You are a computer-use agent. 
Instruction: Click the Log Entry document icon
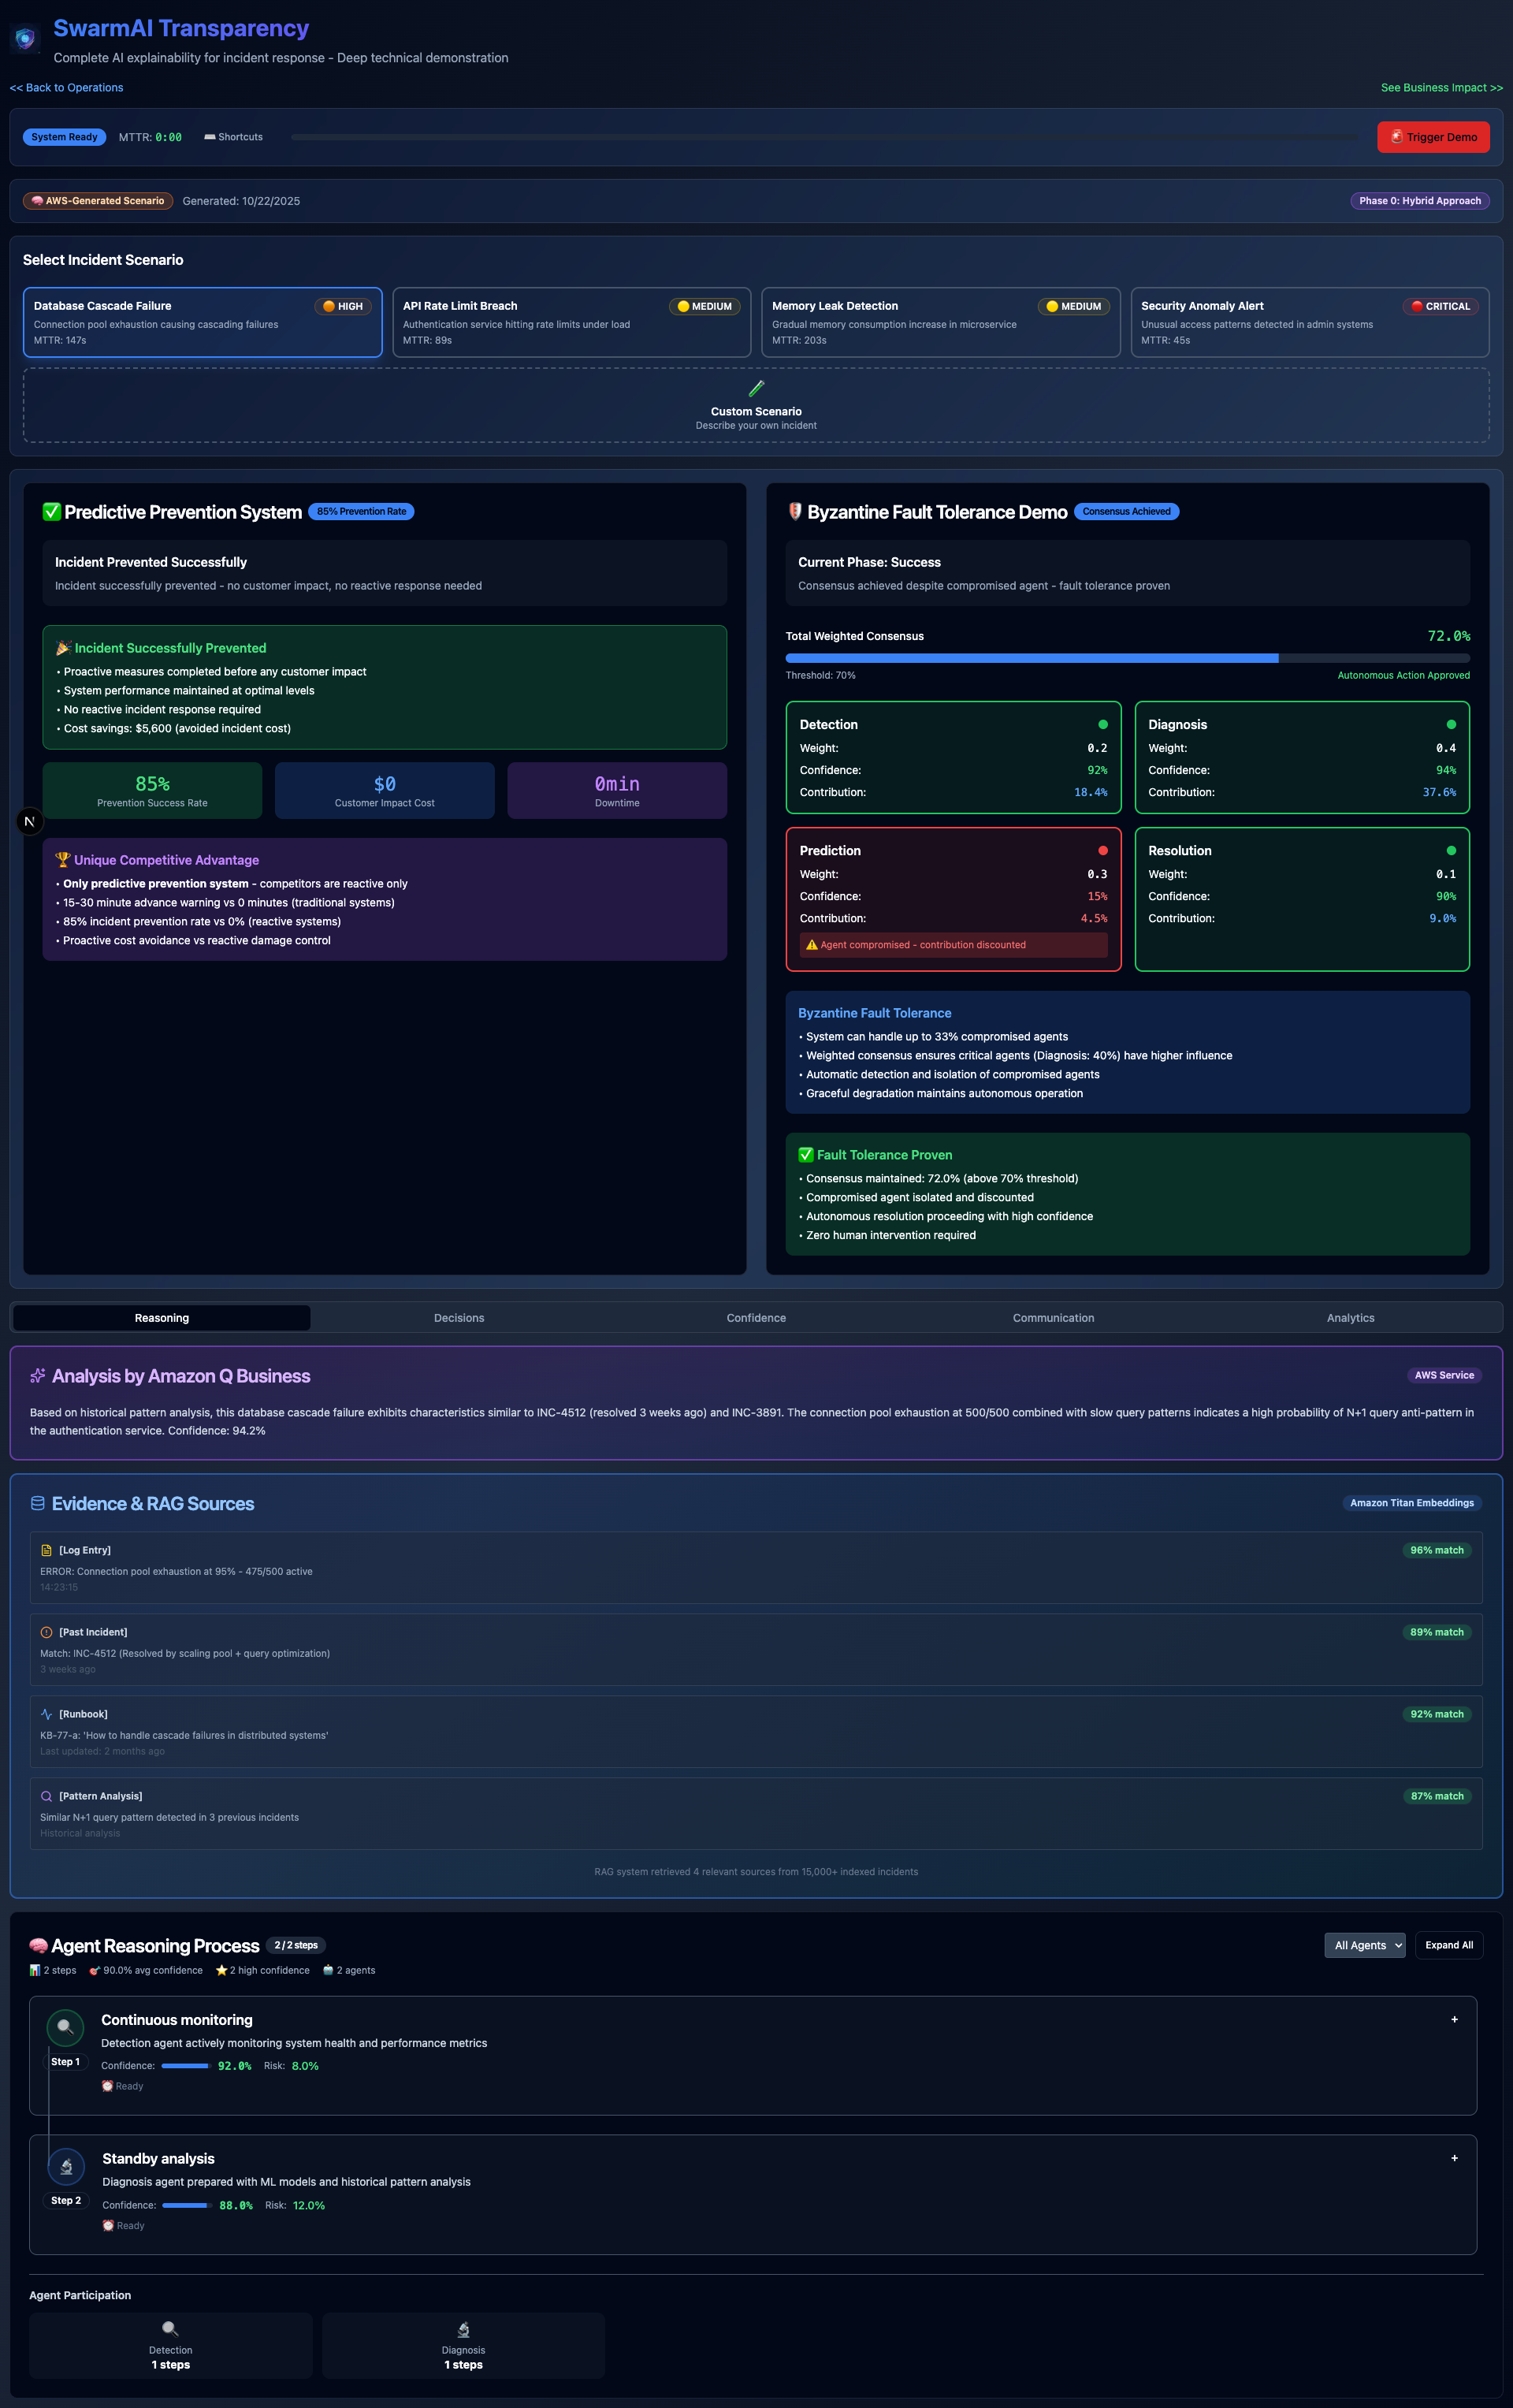46,1550
